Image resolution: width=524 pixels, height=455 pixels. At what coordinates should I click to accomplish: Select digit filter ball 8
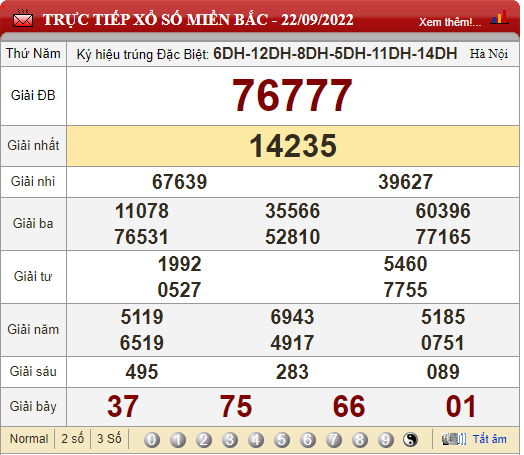tap(360, 440)
